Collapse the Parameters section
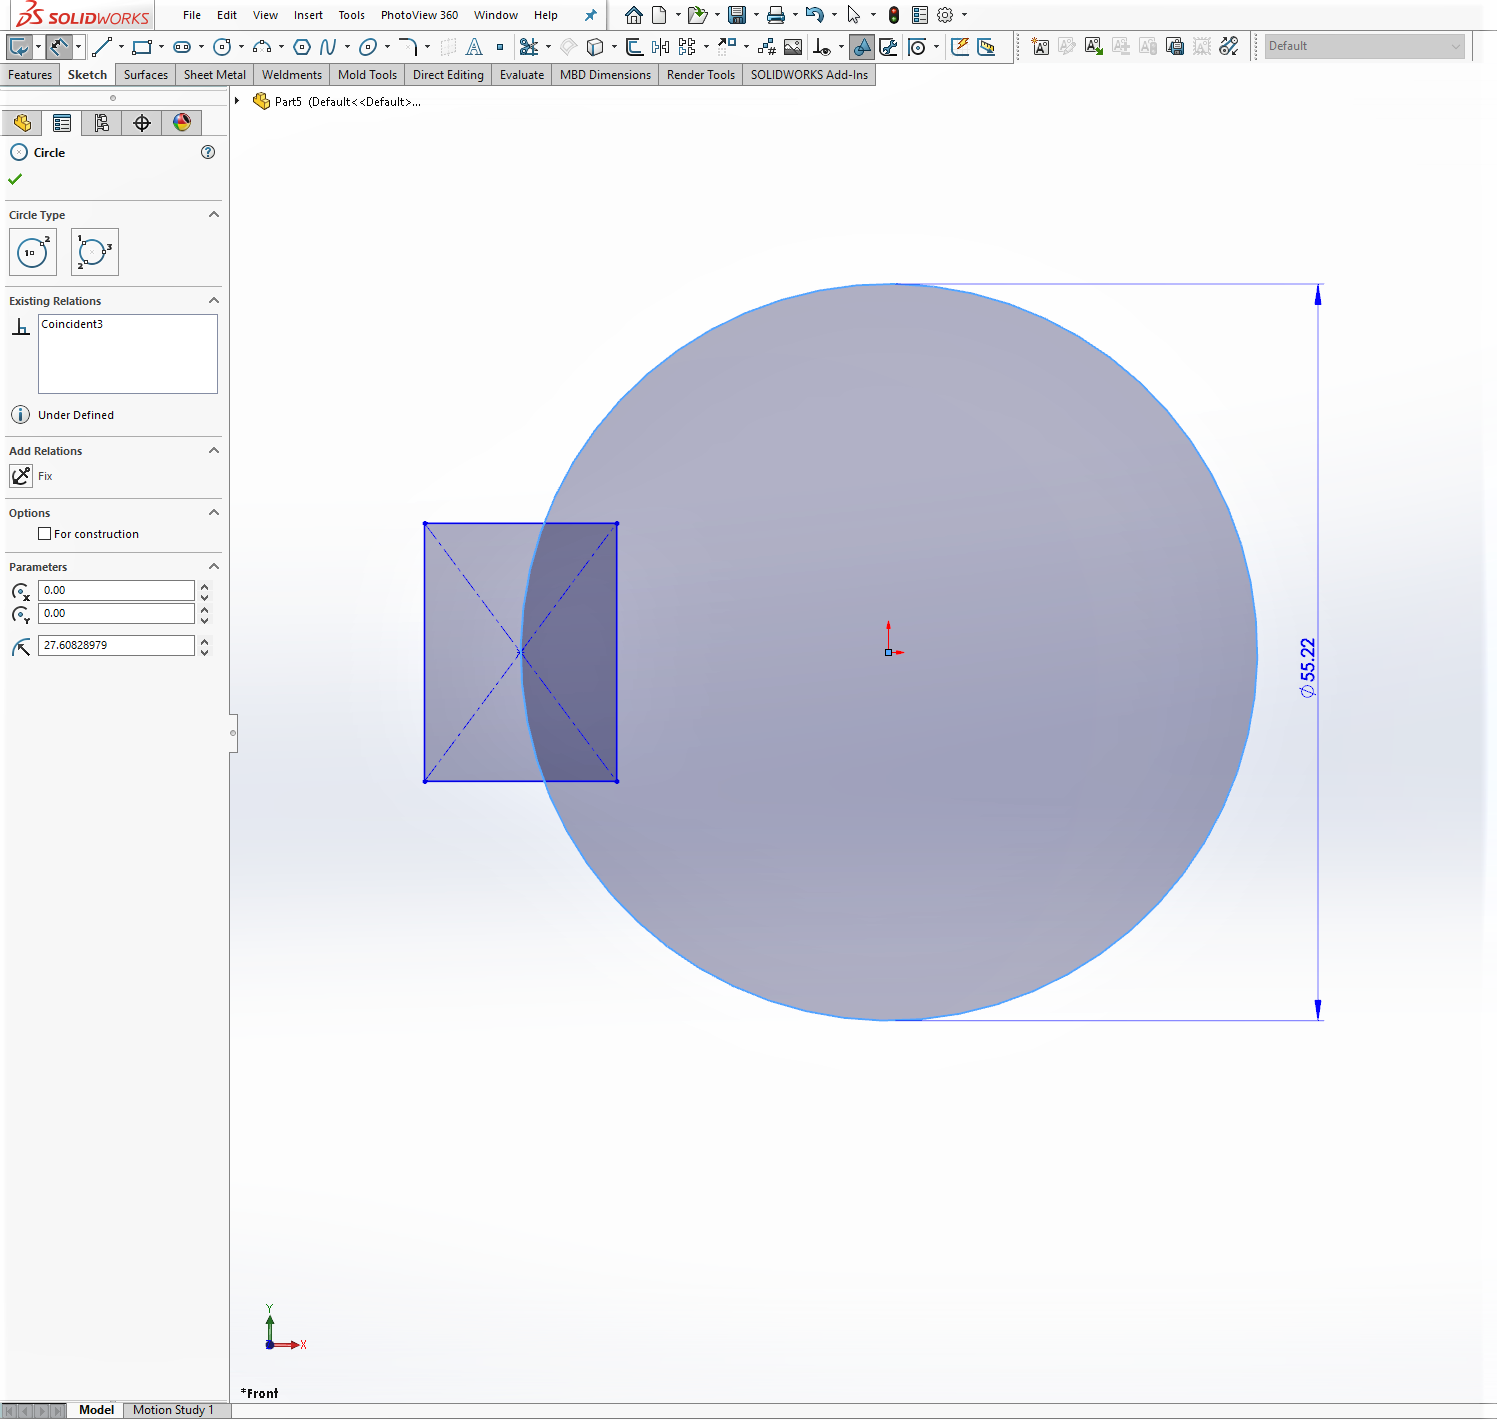1497x1420 pixels. [213, 567]
